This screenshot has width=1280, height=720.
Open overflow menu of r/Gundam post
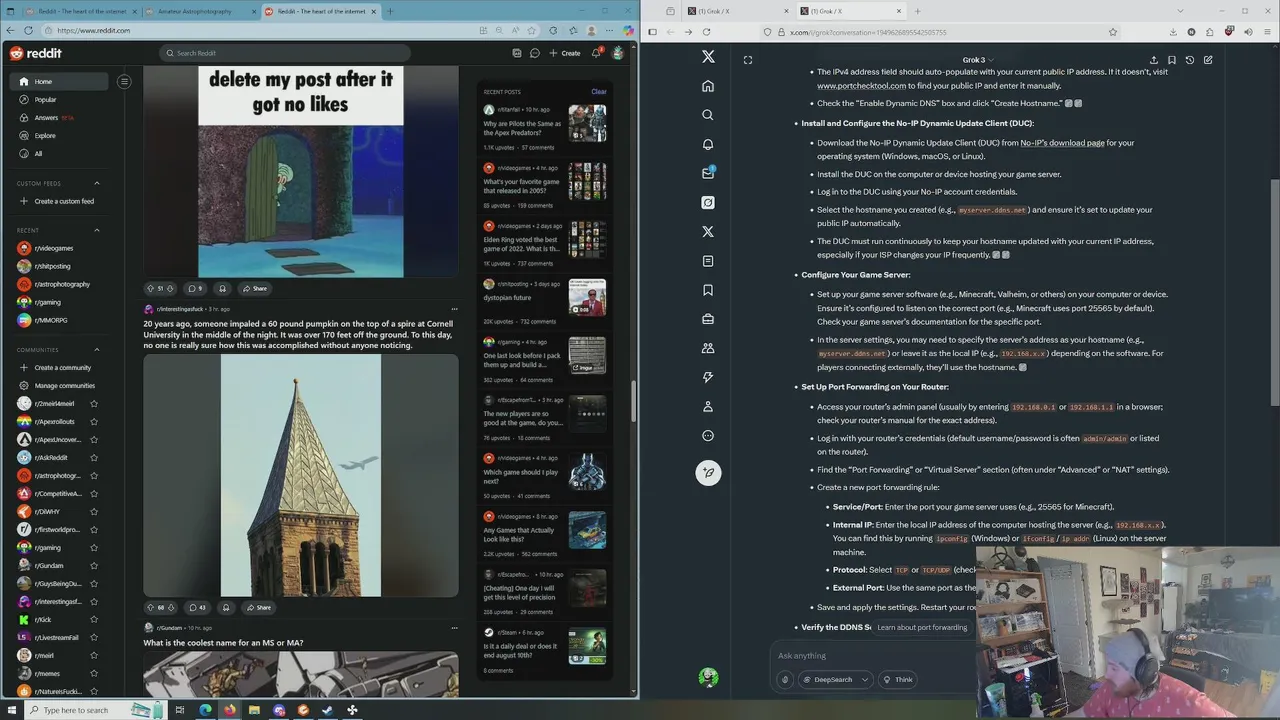454,628
